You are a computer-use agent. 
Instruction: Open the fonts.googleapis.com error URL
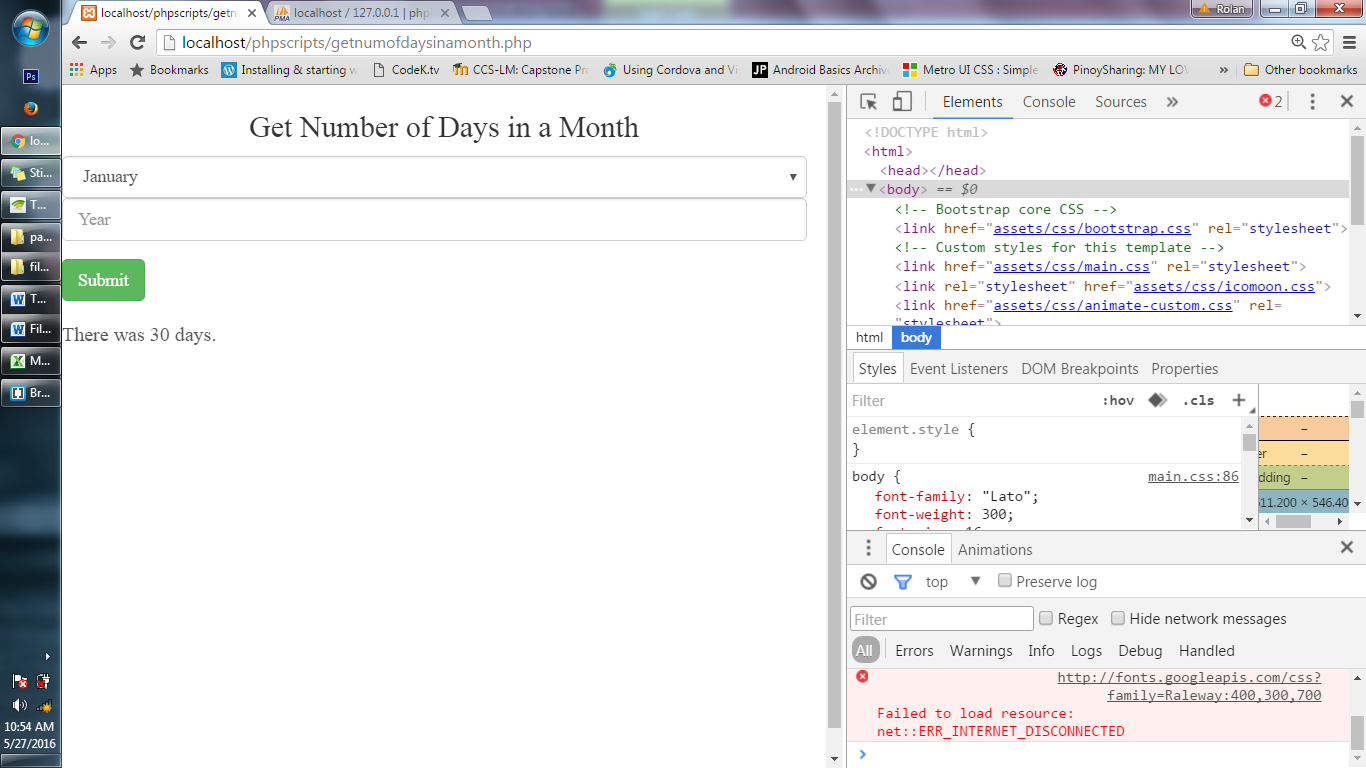[x=1189, y=686]
